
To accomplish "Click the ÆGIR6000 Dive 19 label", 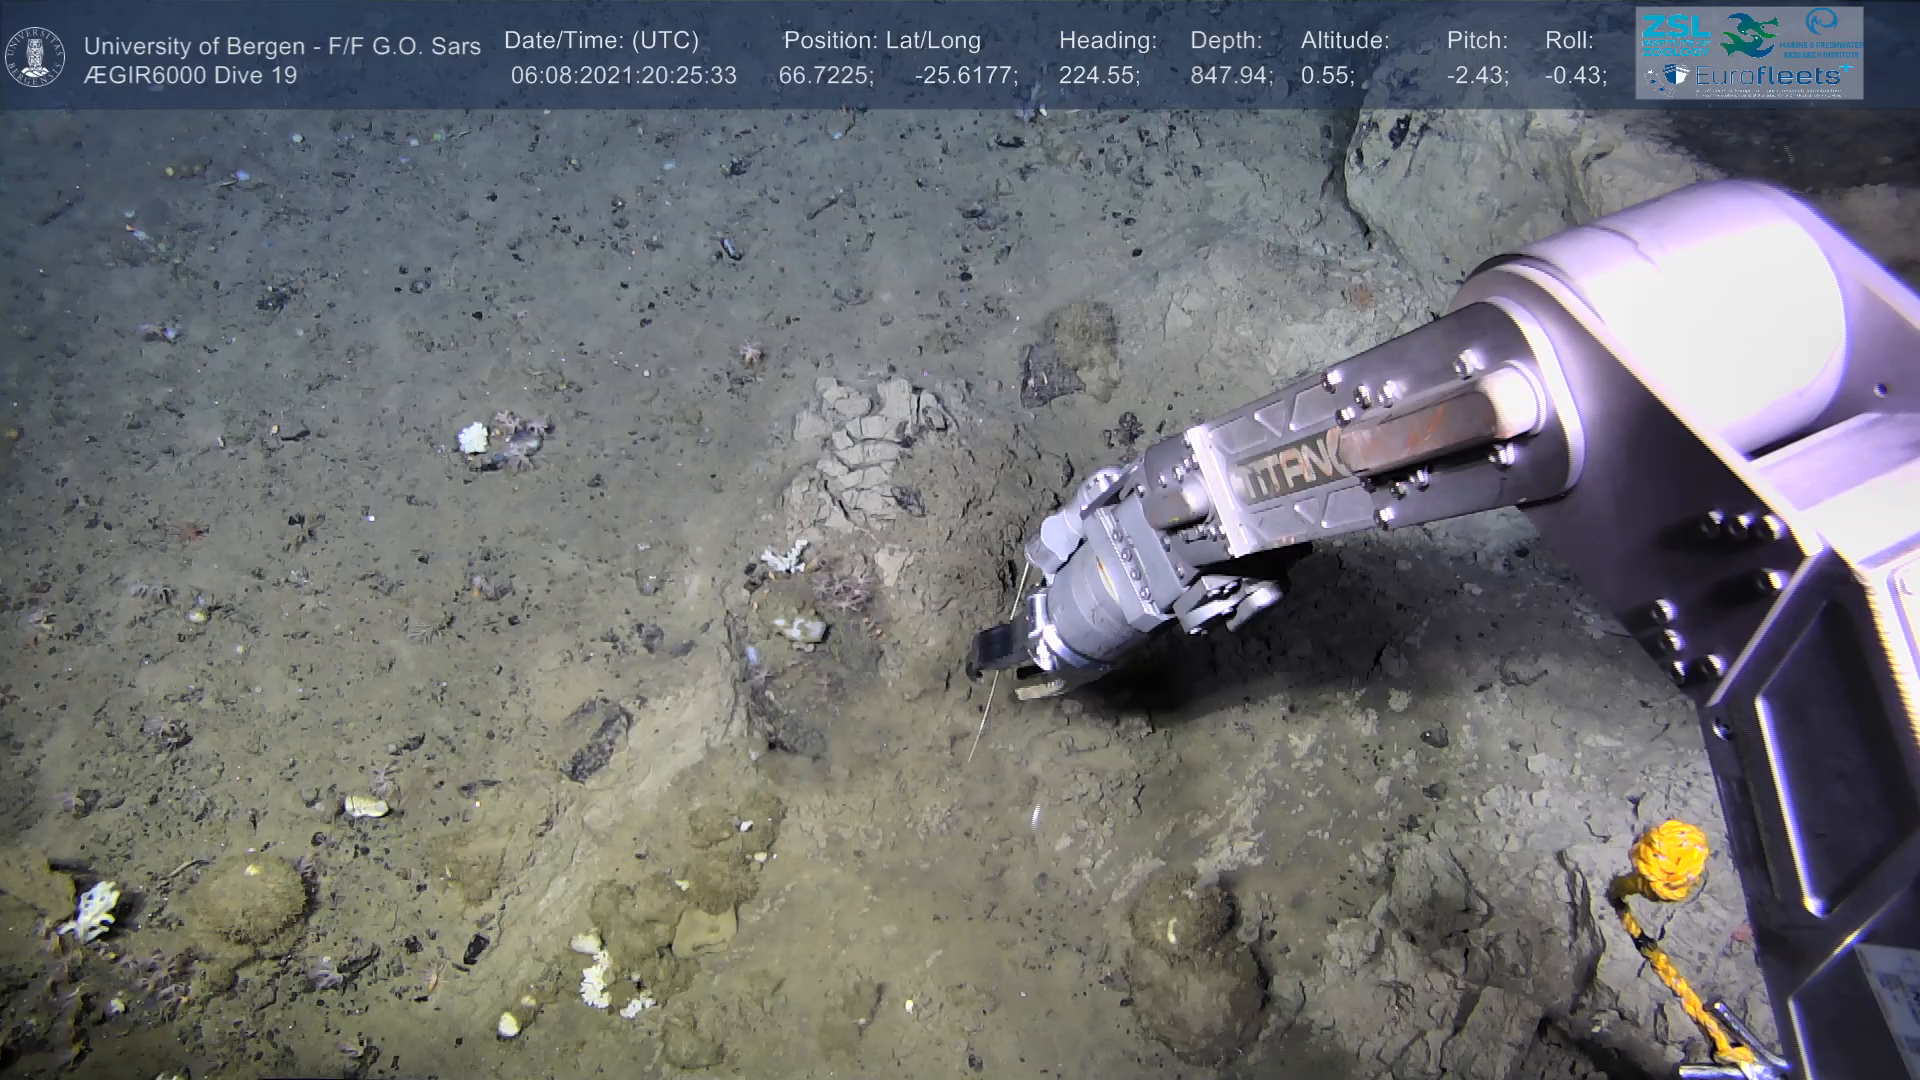I will (190, 75).
